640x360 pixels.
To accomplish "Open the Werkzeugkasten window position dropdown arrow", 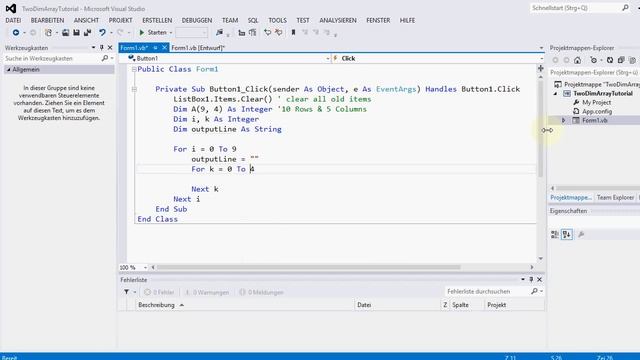I will click(x=93, y=48).
